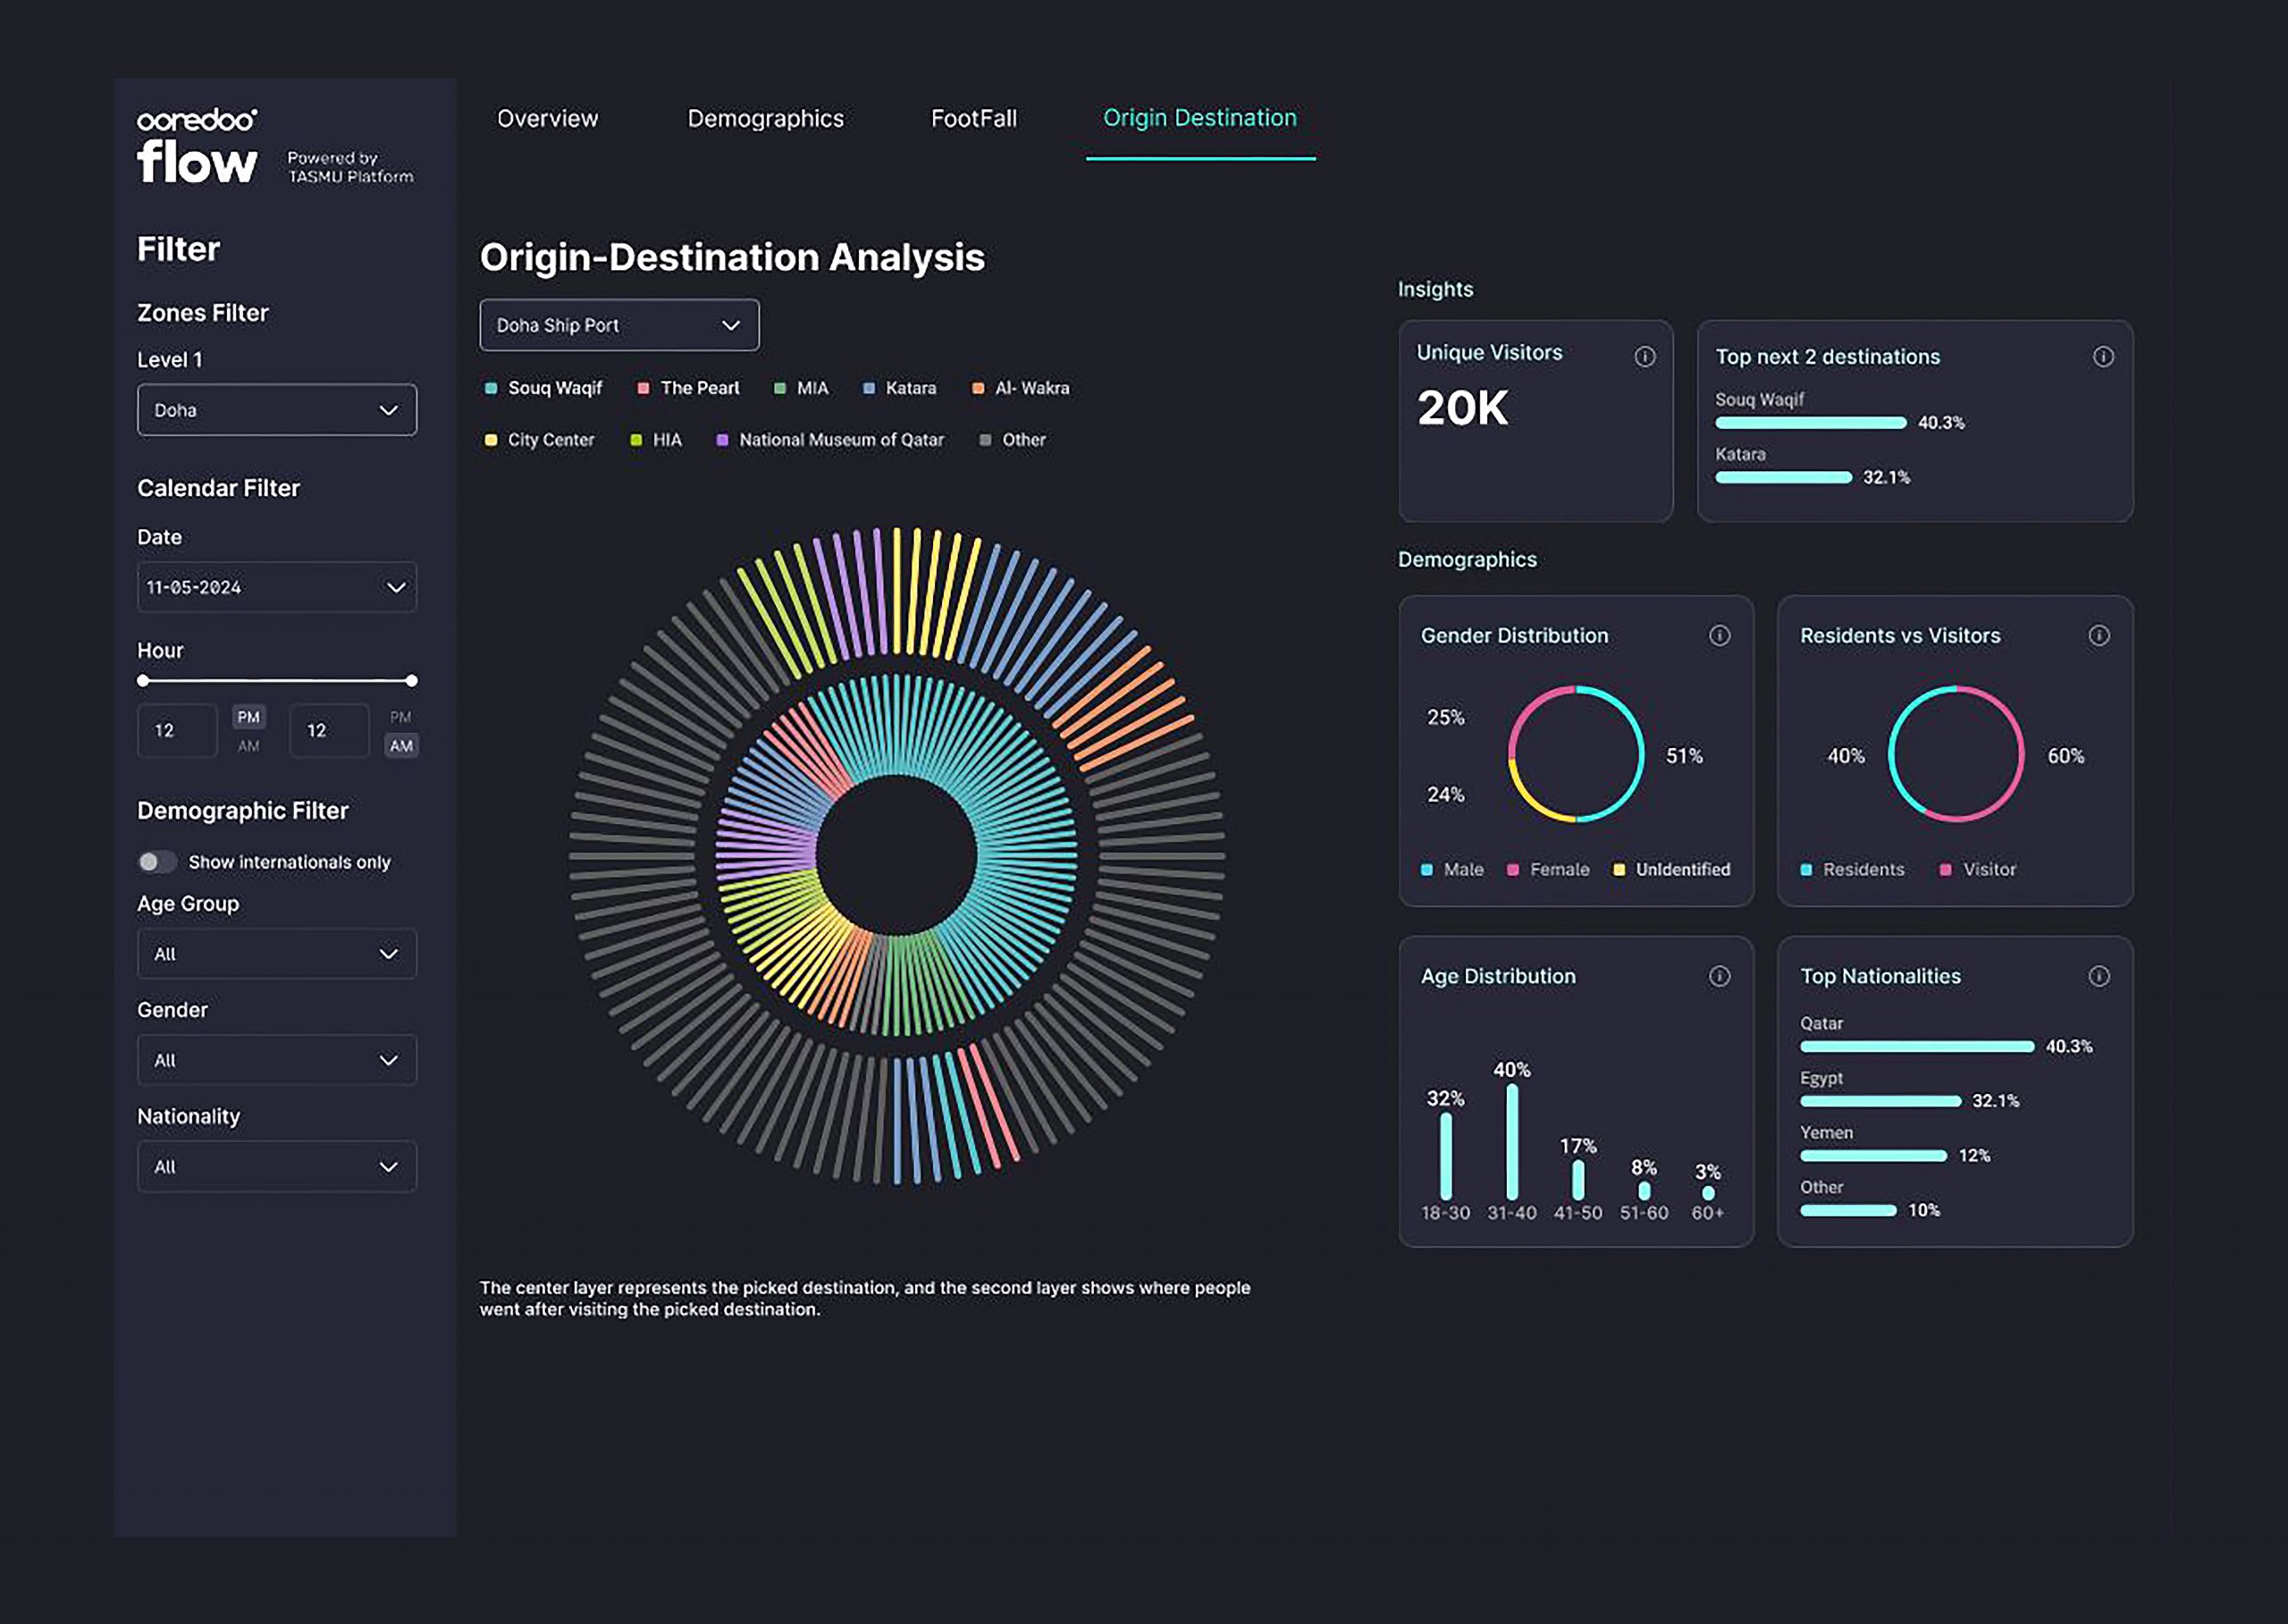Open the FootFall tab

pyautogui.click(x=973, y=119)
